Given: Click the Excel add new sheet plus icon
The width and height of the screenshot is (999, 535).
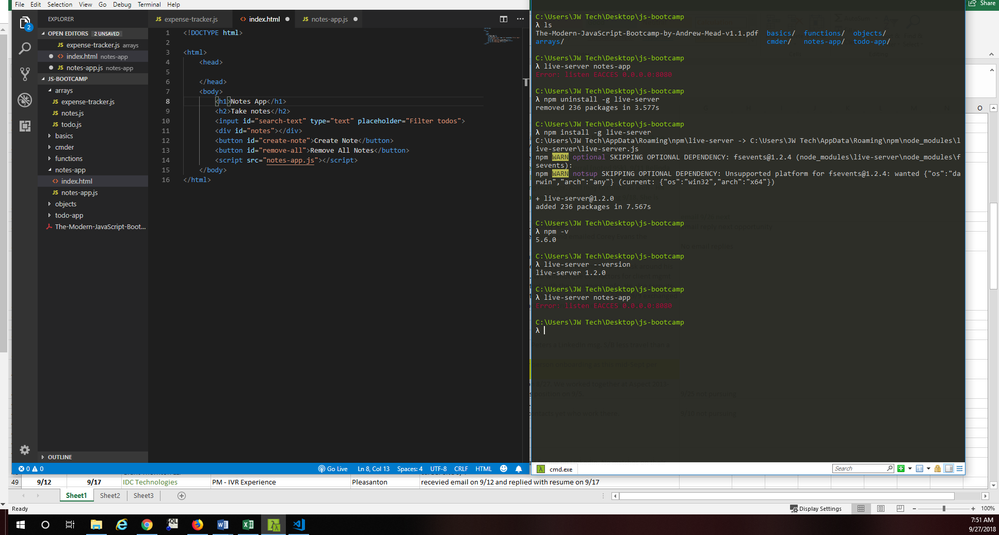Looking at the screenshot, I should click(182, 496).
